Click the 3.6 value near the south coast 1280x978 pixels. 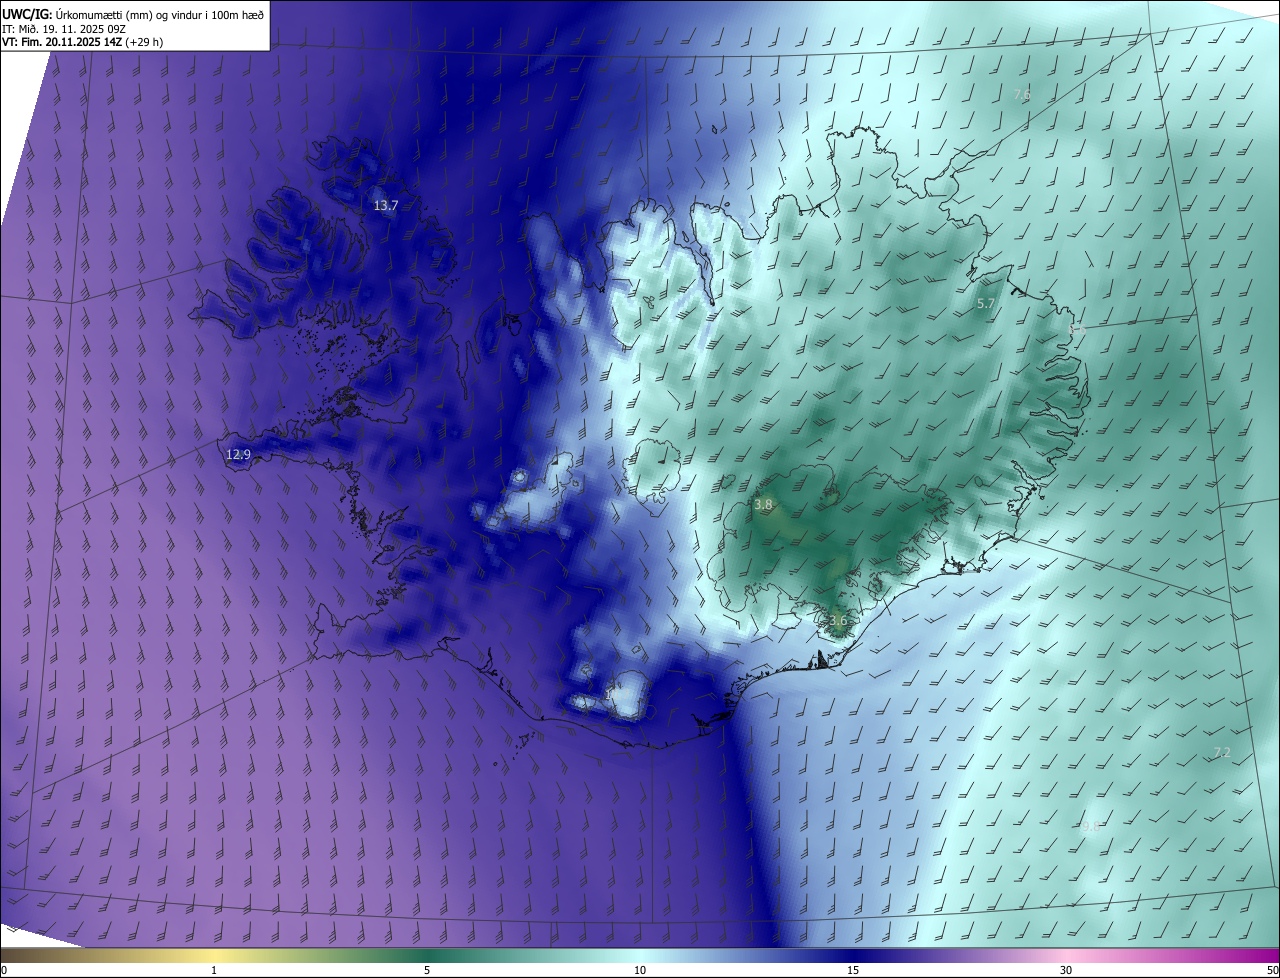838,620
